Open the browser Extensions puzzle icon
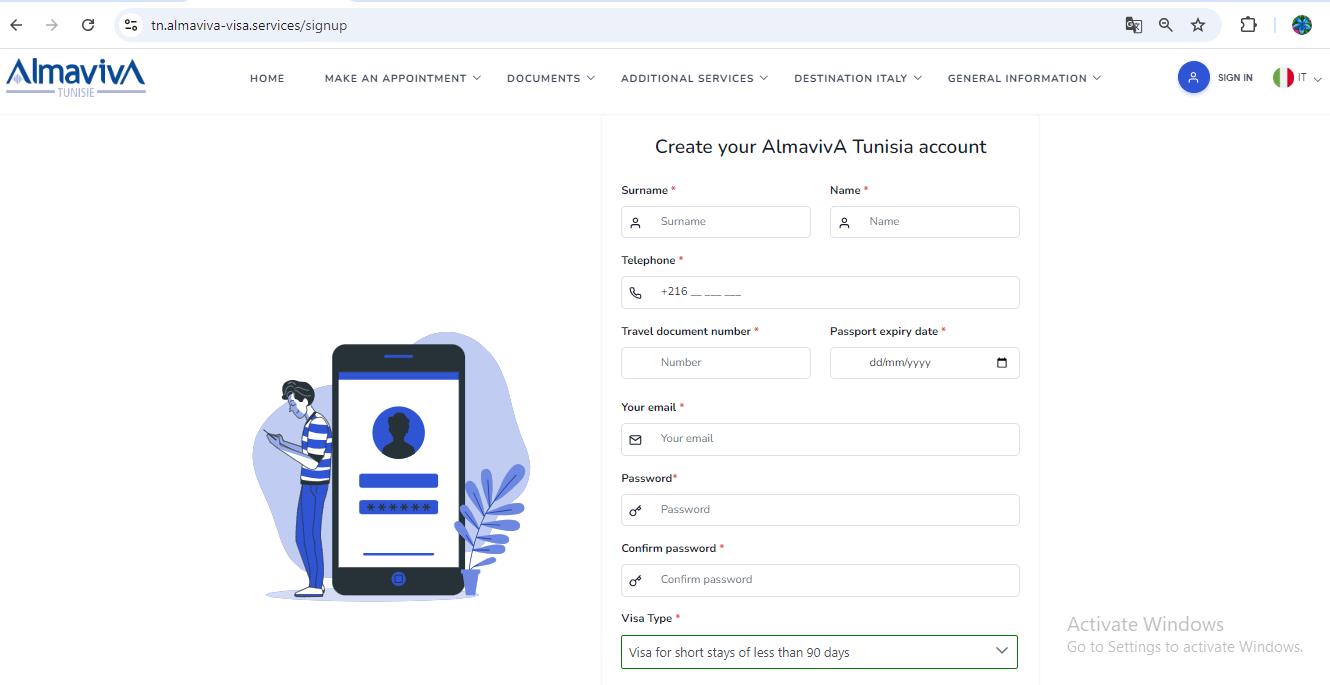 pos(1248,25)
